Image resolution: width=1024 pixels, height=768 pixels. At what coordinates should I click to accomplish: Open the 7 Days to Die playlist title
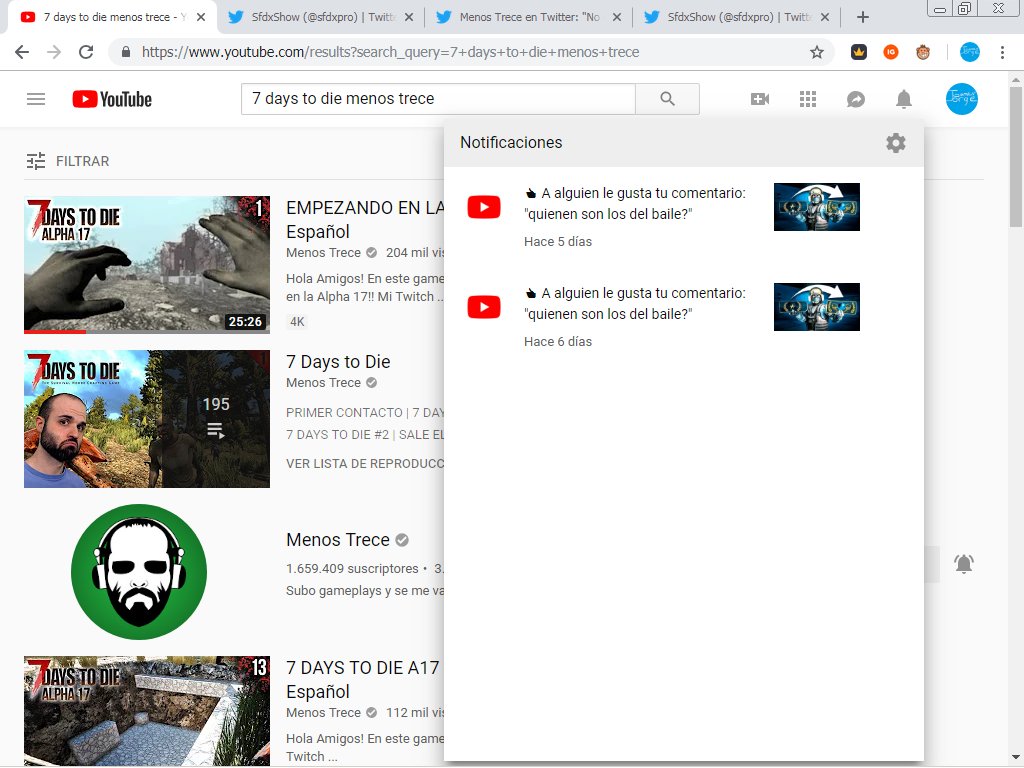tap(338, 361)
